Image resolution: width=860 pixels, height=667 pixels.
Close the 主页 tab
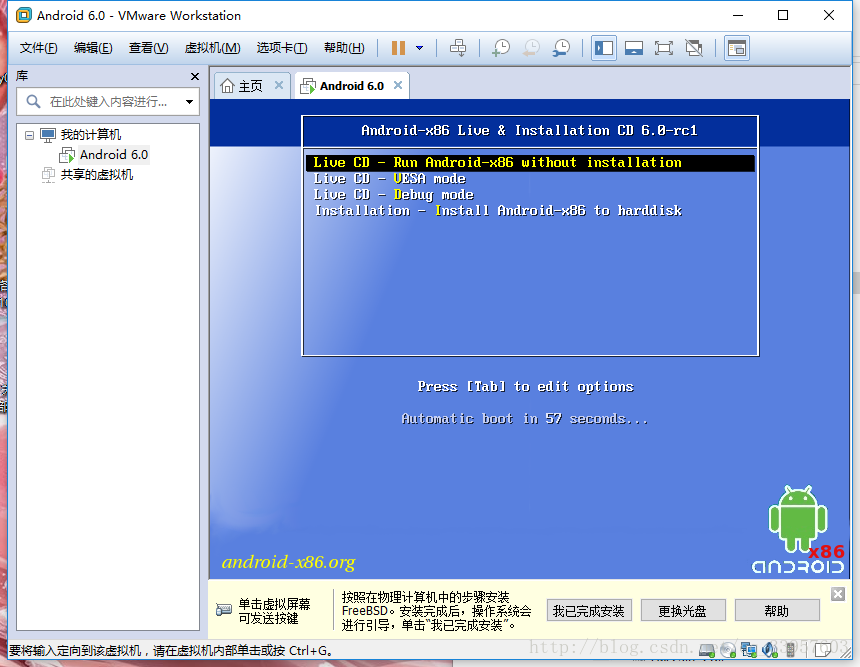[279, 85]
